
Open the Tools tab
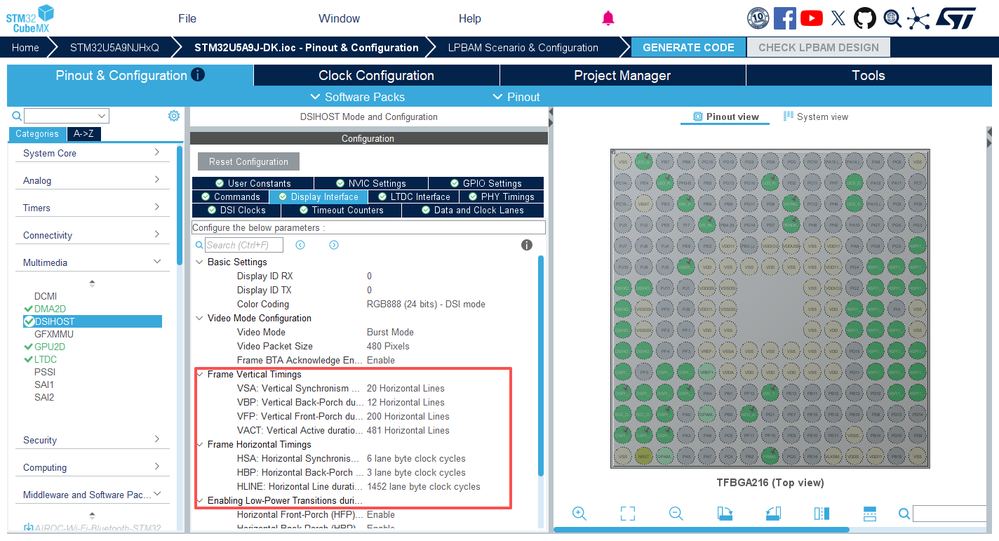[868, 75]
